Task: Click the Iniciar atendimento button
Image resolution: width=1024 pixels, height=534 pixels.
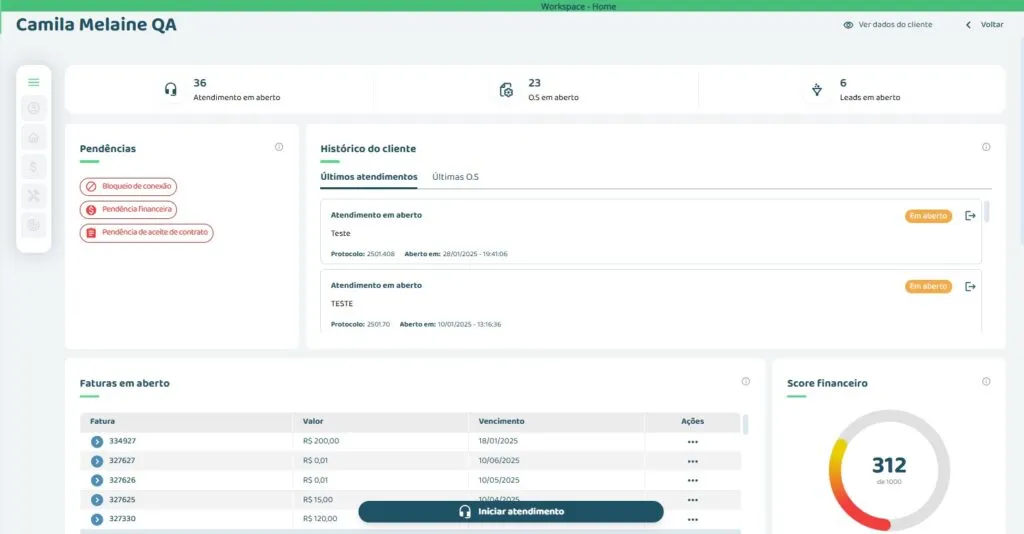Action: (x=511, y=512)
